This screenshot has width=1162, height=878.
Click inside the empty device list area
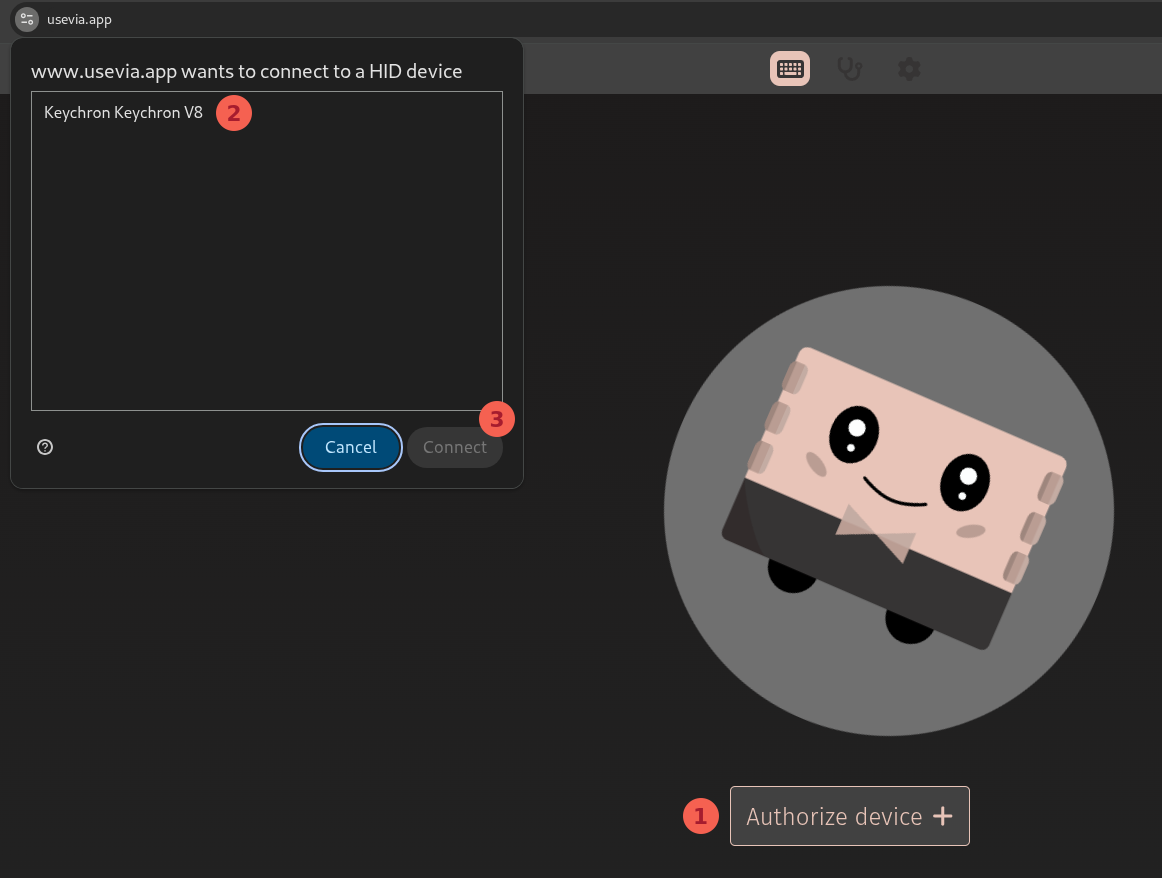coord(267,270)
